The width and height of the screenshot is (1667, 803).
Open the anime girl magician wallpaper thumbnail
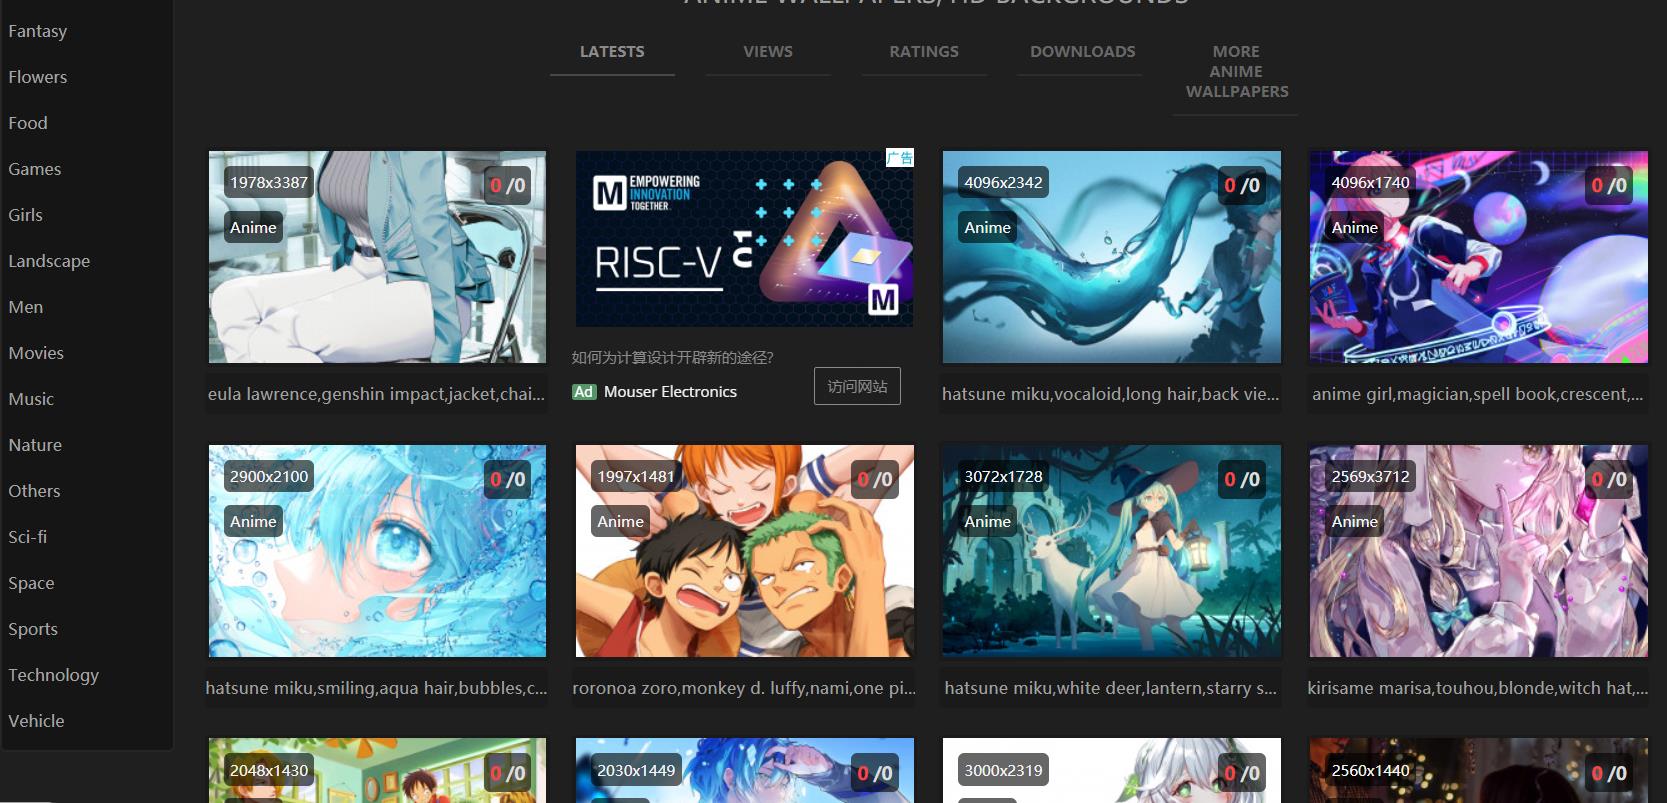click(x=1479, y=257)
